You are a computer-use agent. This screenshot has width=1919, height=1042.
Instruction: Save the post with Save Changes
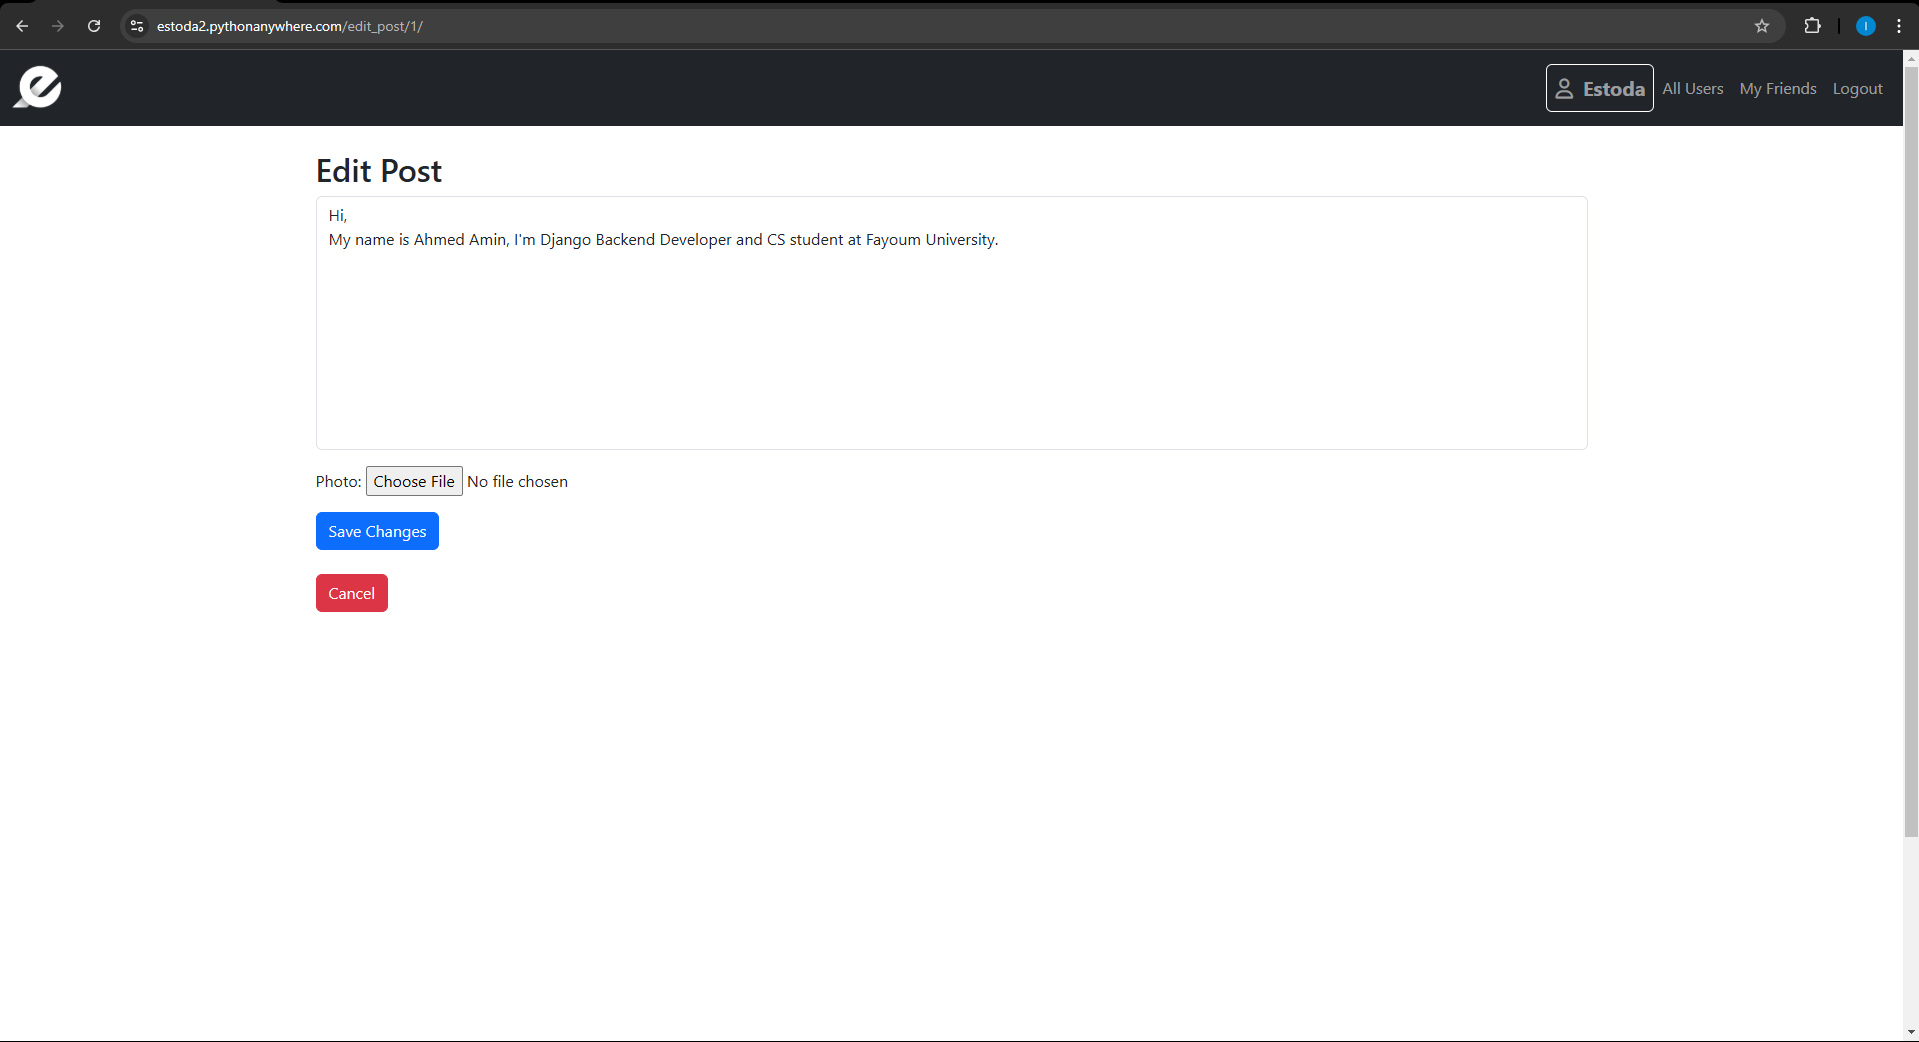click(x=377, y=531)
